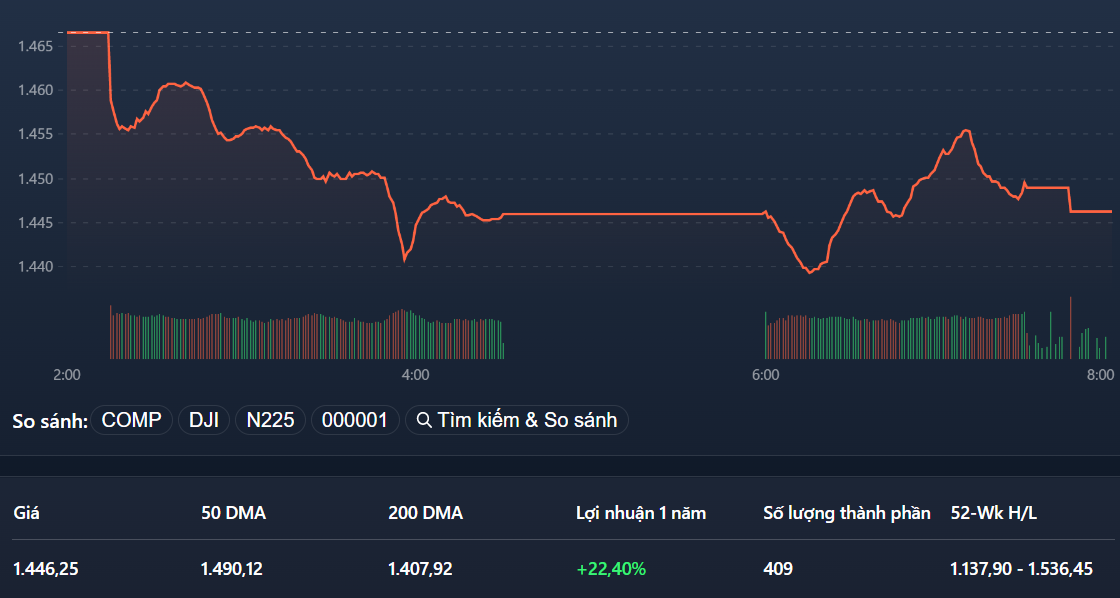1120x598 pixels.
Task: Select the component count value 409
Action: coord(778,568)
